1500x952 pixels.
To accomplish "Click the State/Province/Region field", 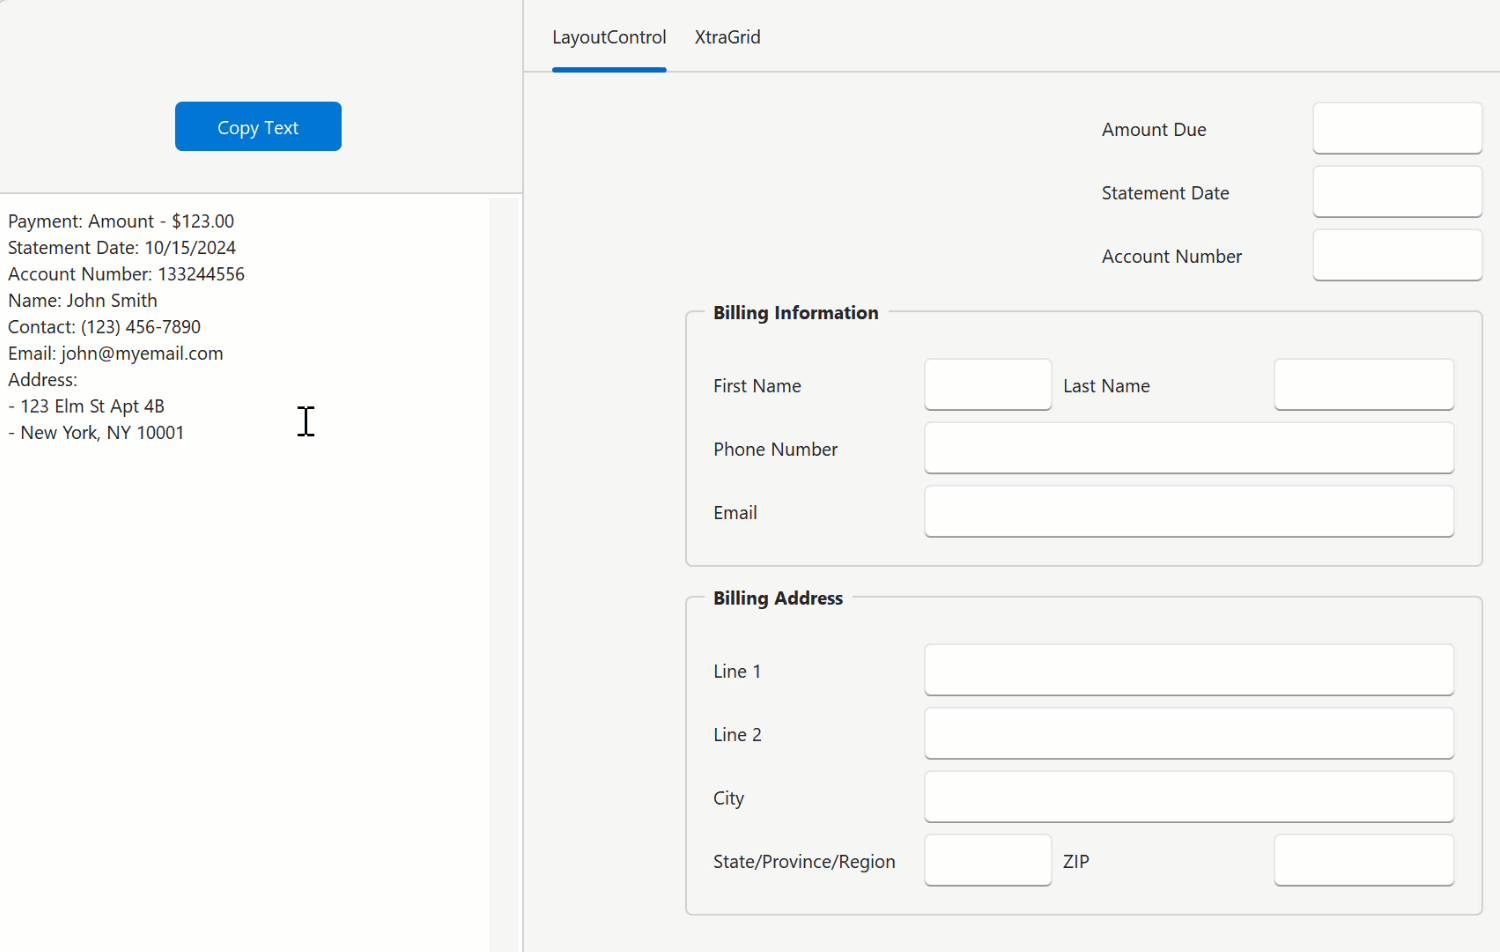I will coord(987,860).
